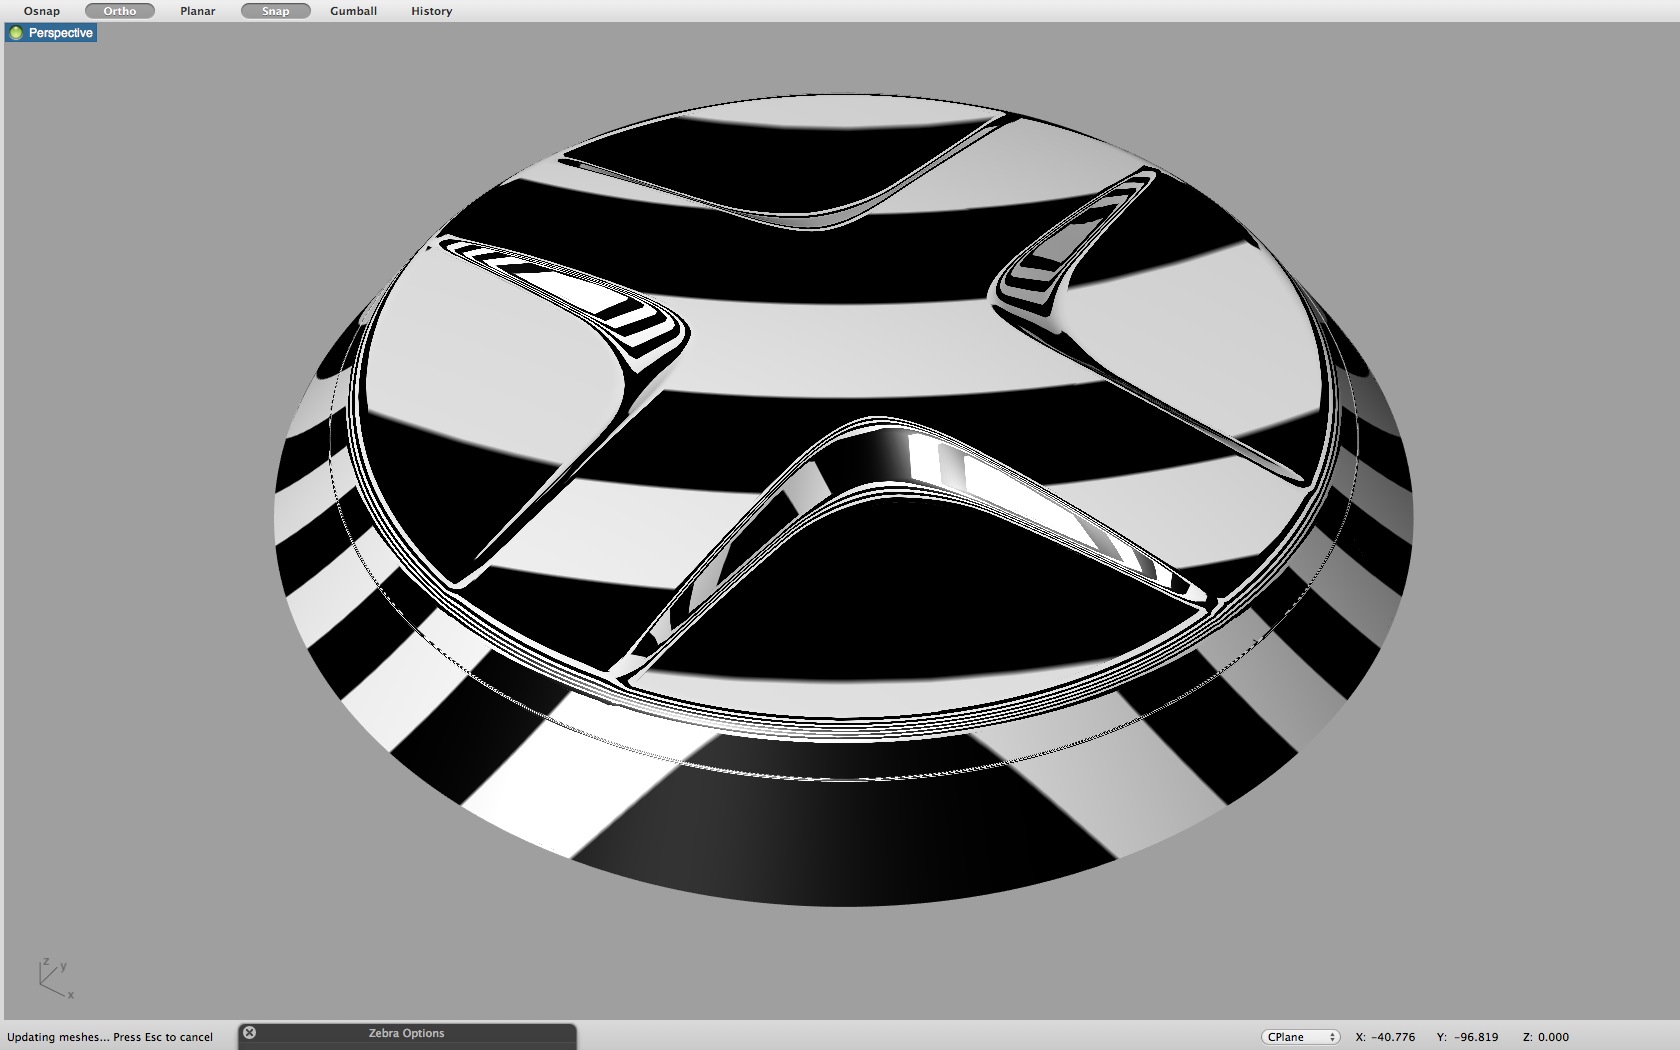This screenshot has height=1050, width=1680.
Task: Click the 'Updating meshes' status message
Action: 110,1037
